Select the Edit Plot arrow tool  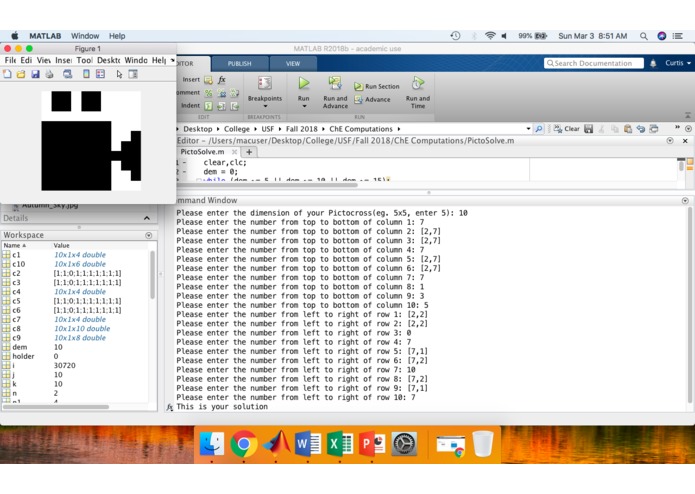pos(119,74)
